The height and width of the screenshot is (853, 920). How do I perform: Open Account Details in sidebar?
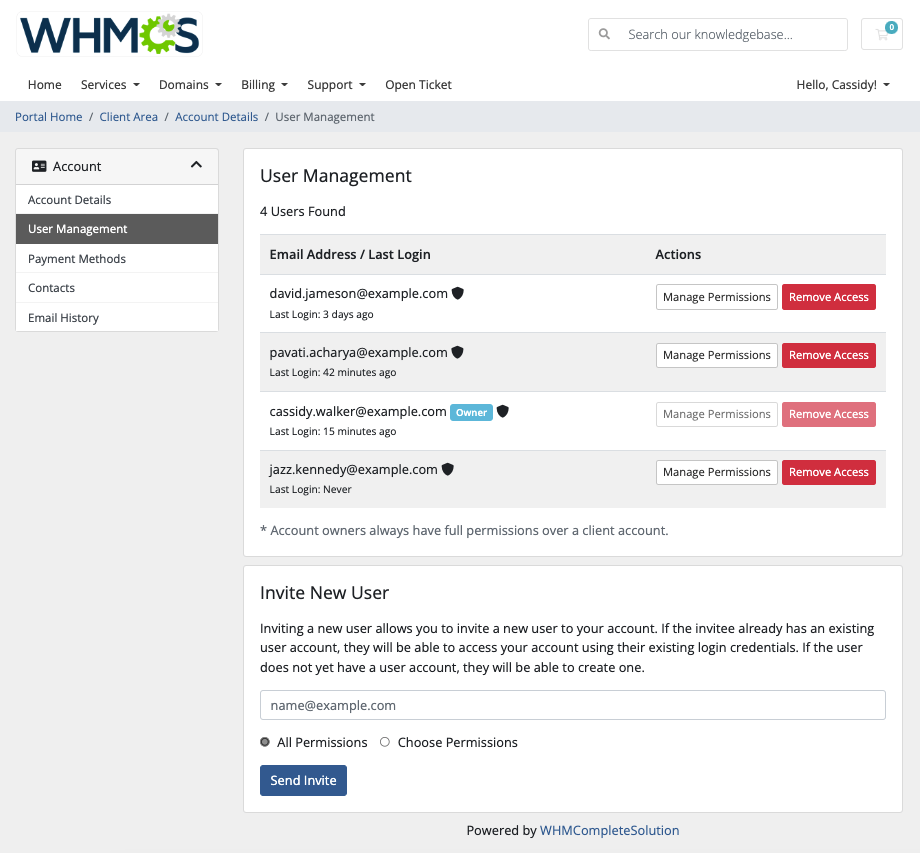coord(117,199)
